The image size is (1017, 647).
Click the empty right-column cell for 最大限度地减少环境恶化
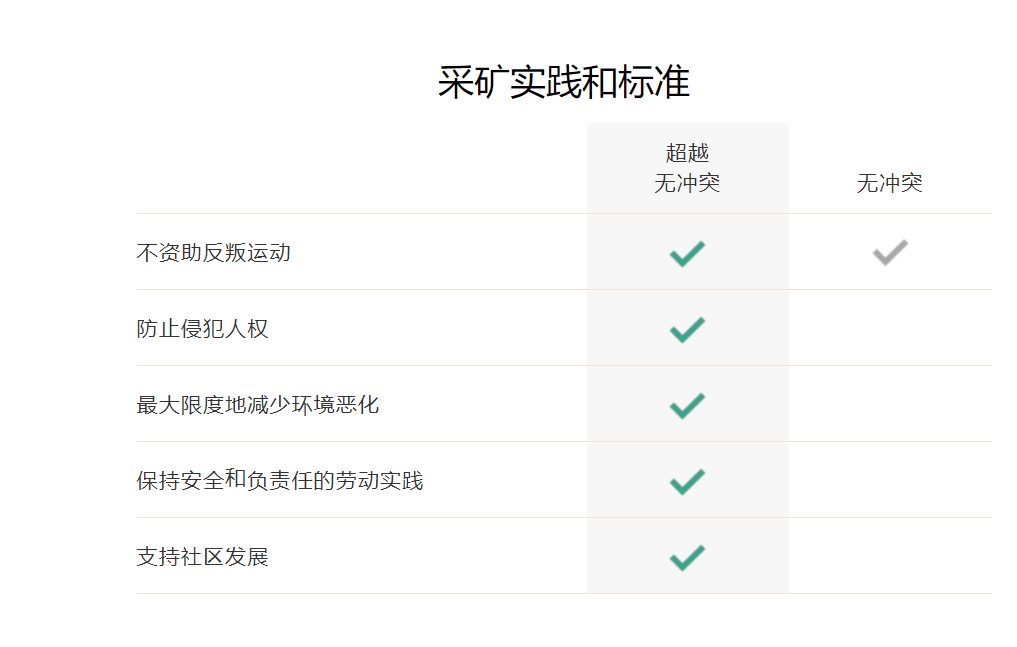[x=890, y=405]
